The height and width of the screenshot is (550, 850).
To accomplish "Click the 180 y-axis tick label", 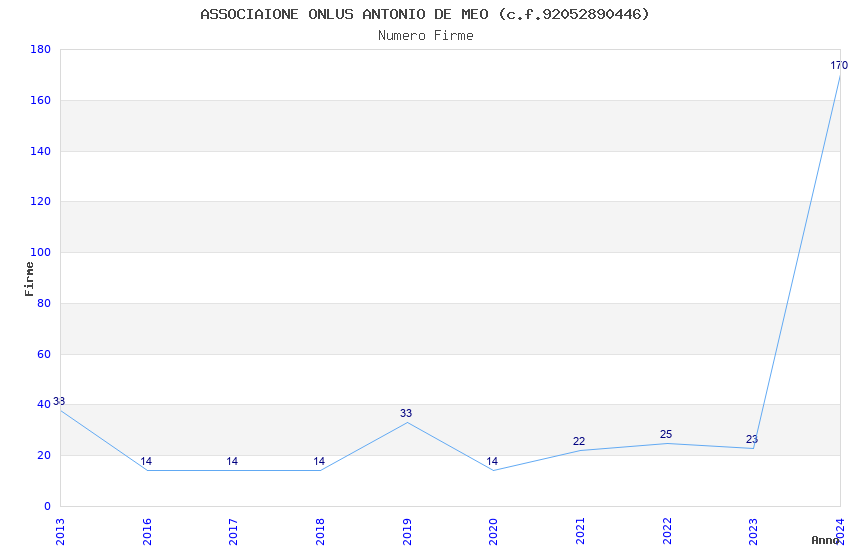I will pyautogui.click(x=41, y=49).
